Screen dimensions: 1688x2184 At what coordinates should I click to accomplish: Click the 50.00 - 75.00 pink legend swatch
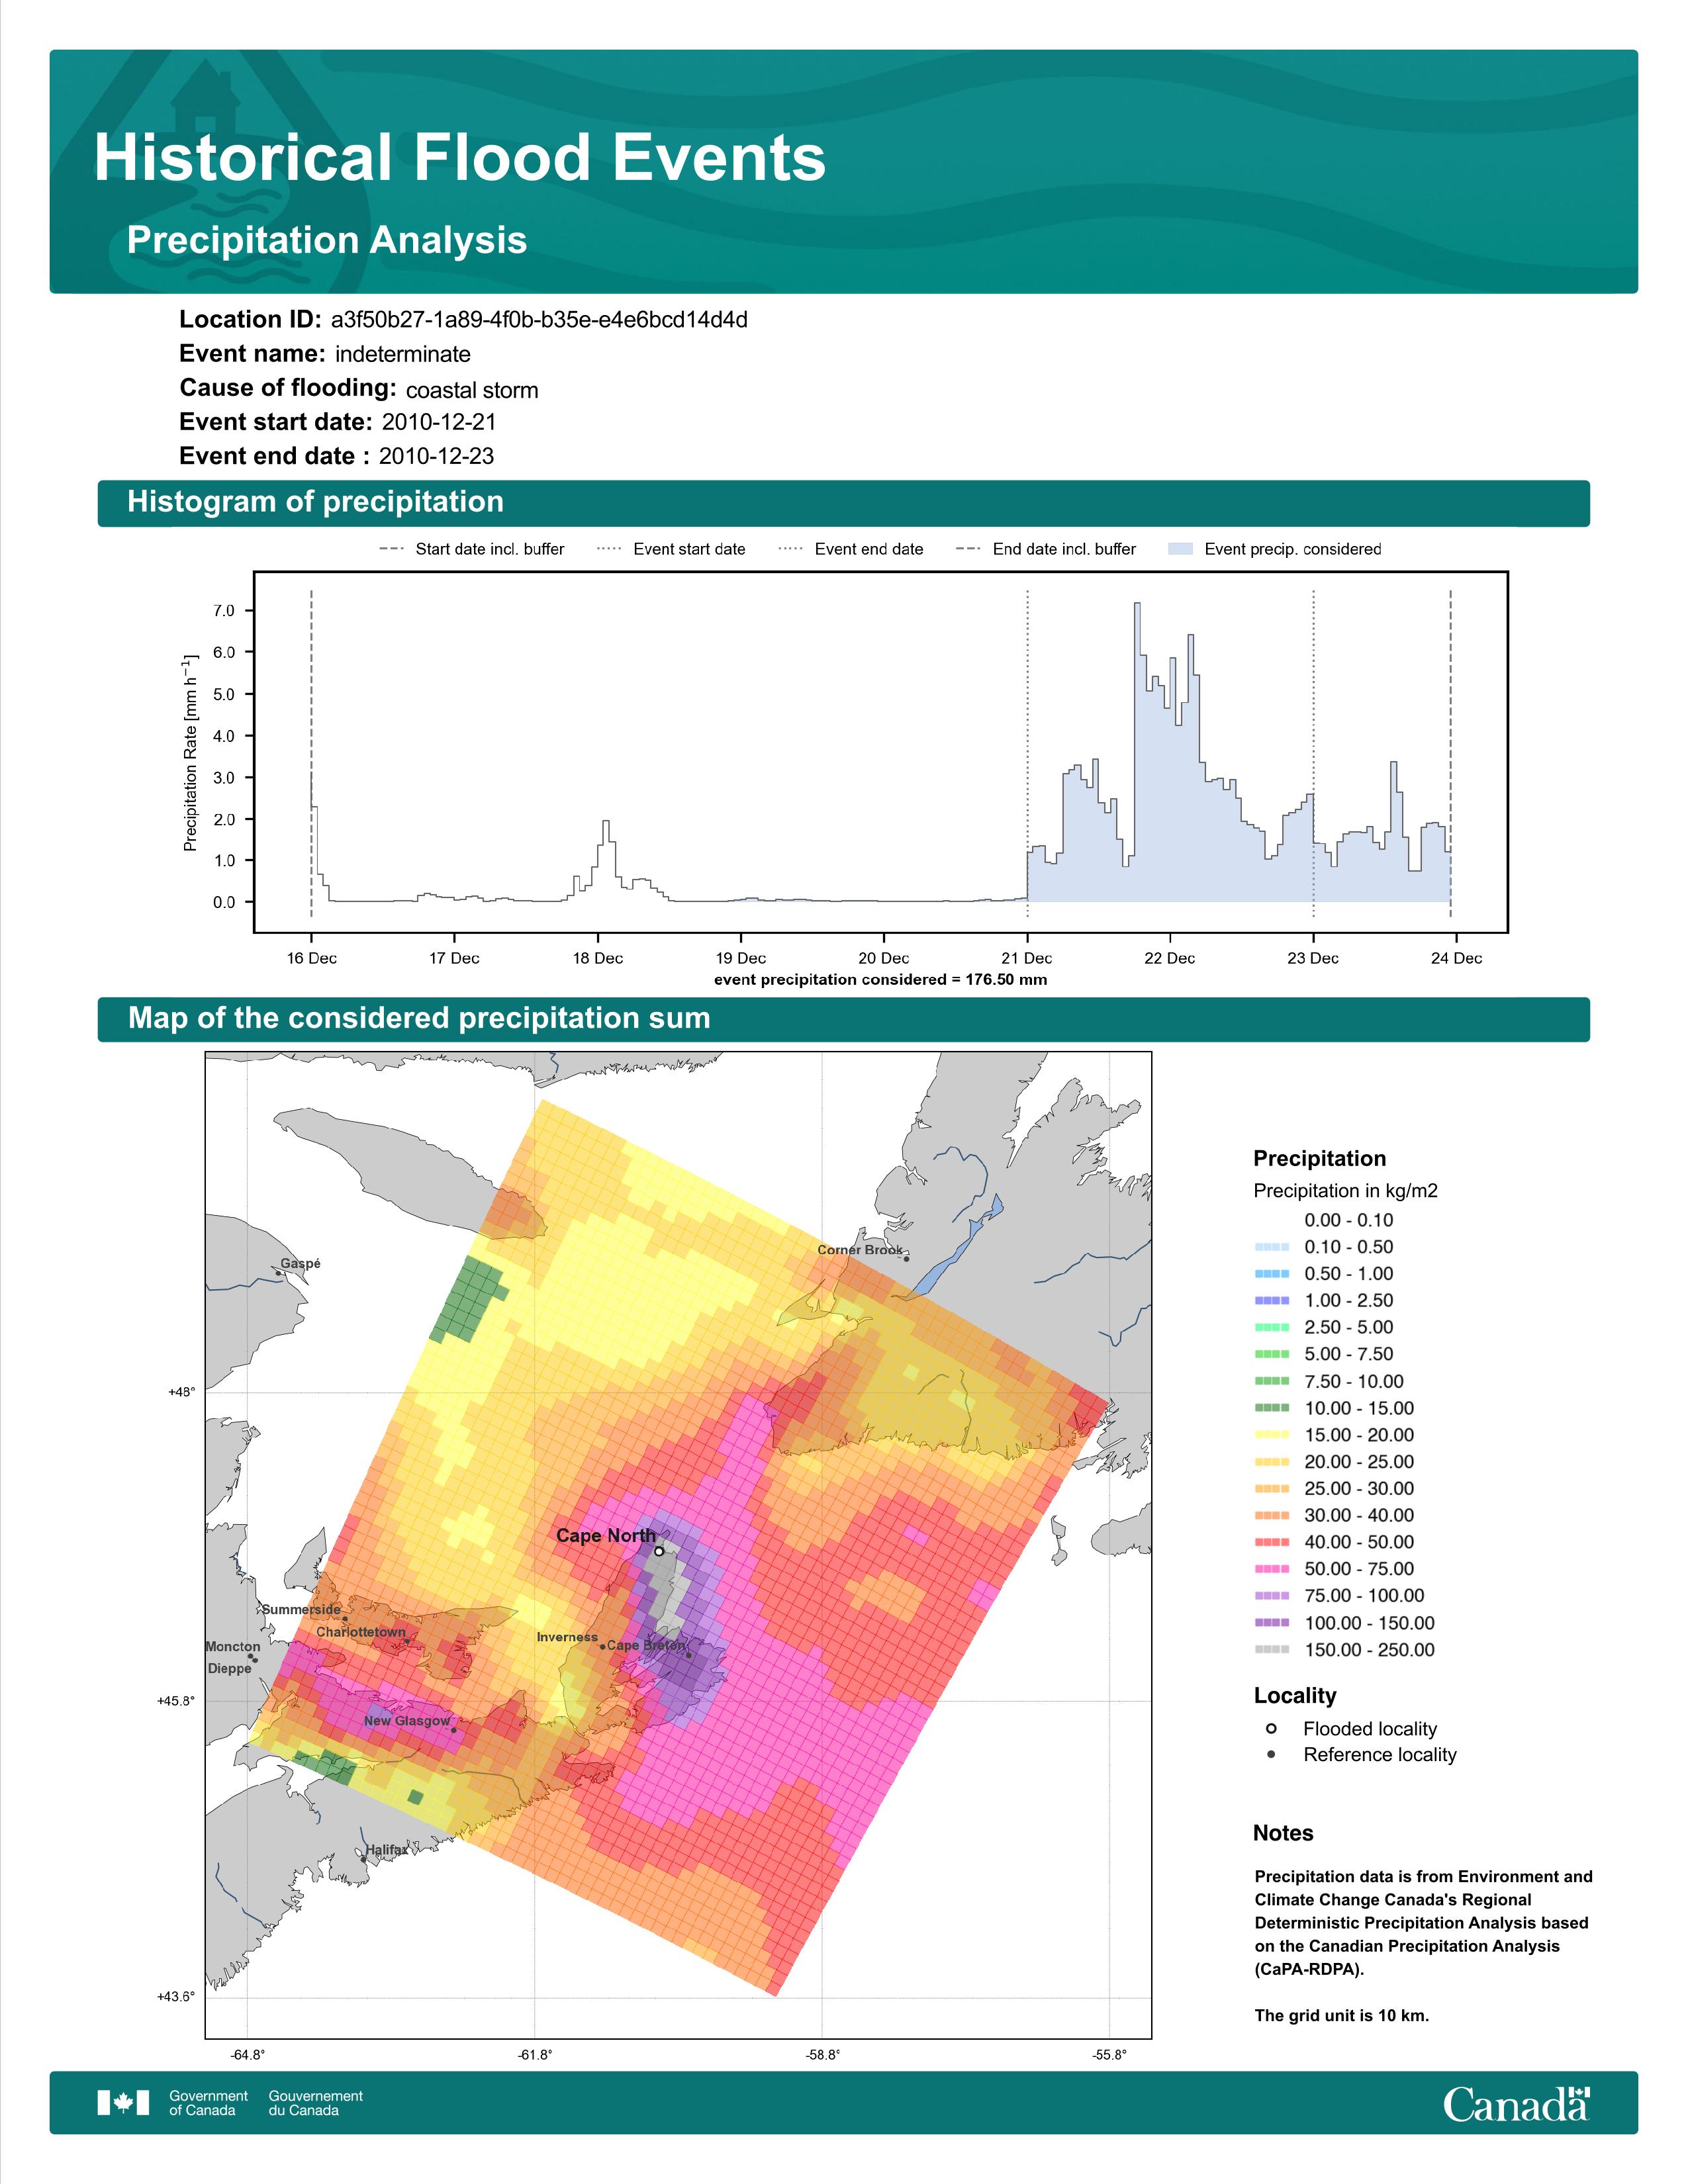click(1271, 1569)
